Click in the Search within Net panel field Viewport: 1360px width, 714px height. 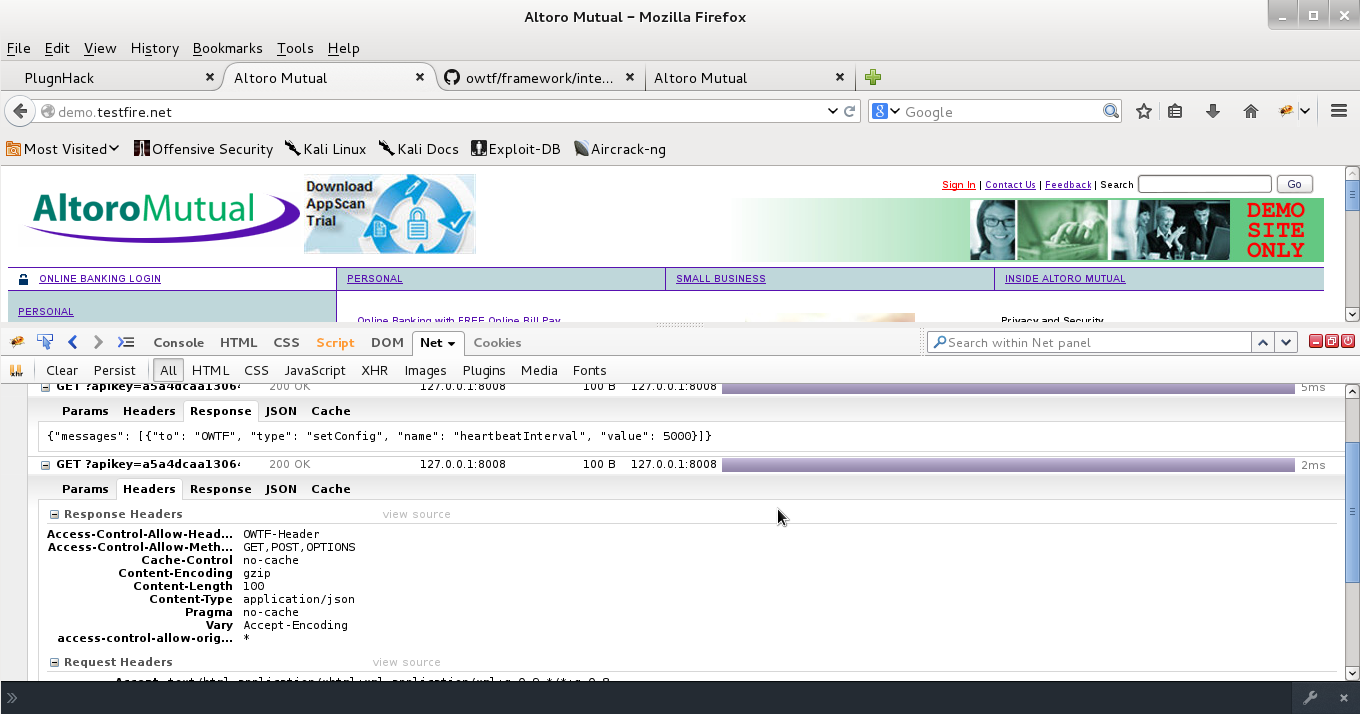(1089, 342)
